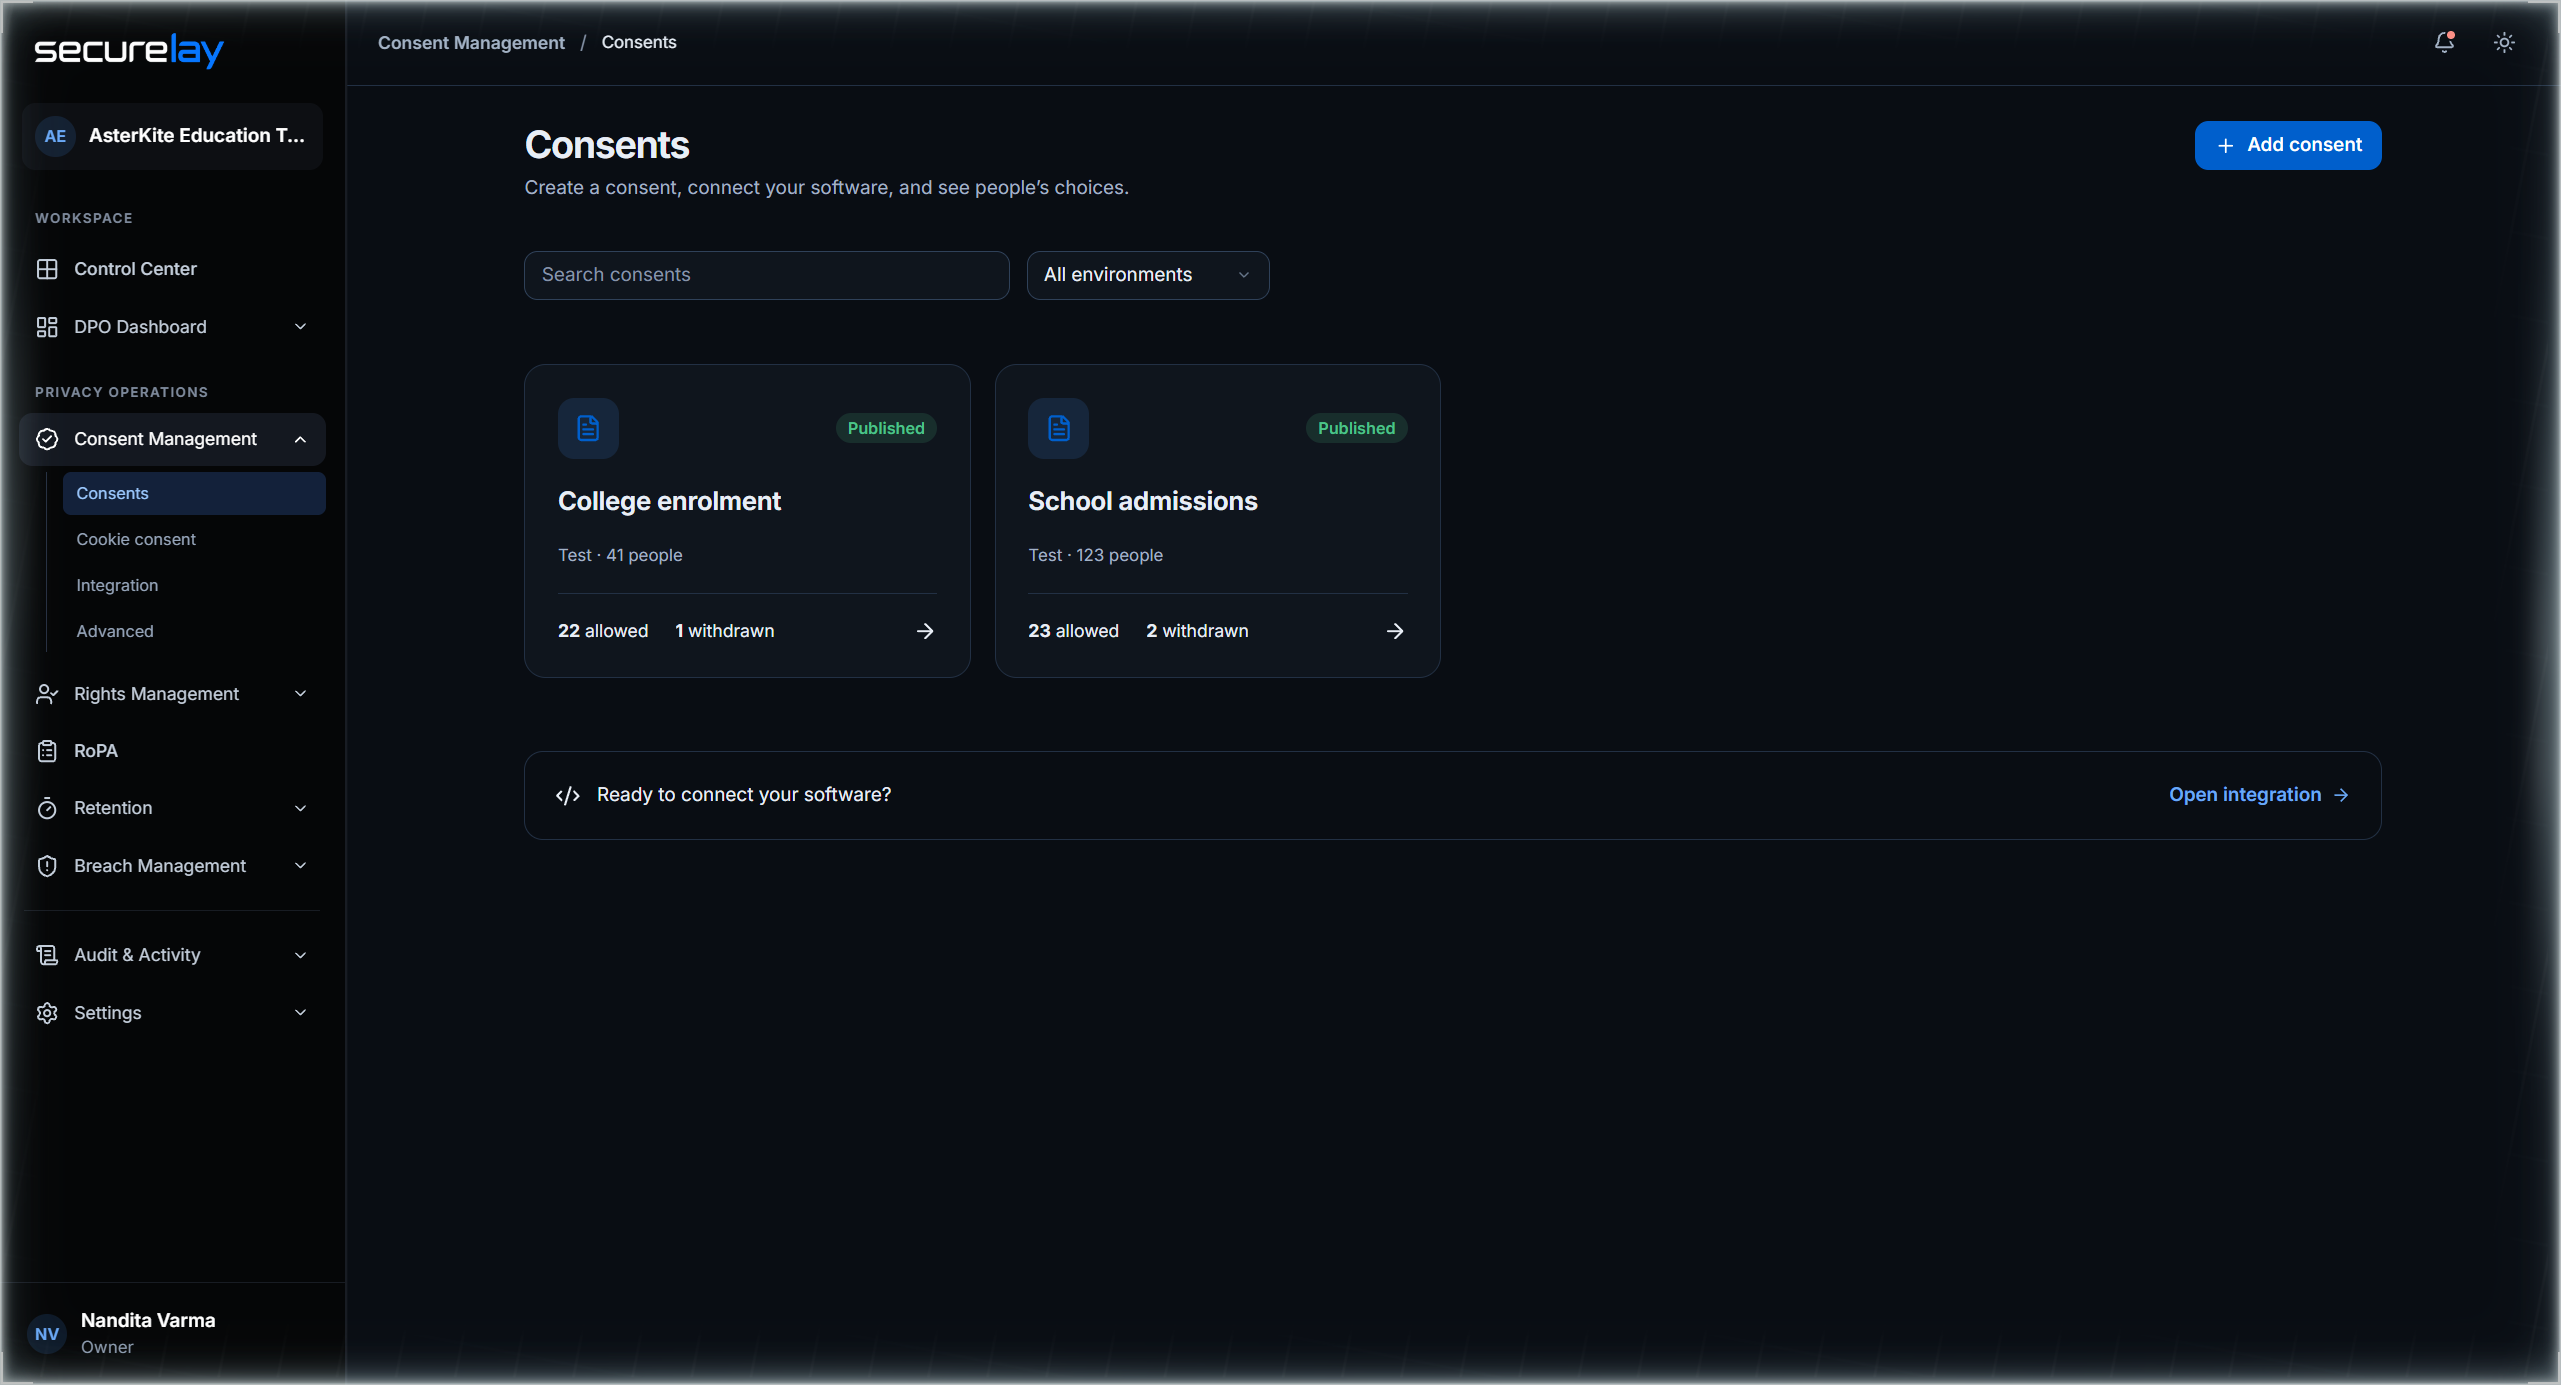Click the Securelay logo
The image size is (2561, 1385).
click(x=129, y=50)
